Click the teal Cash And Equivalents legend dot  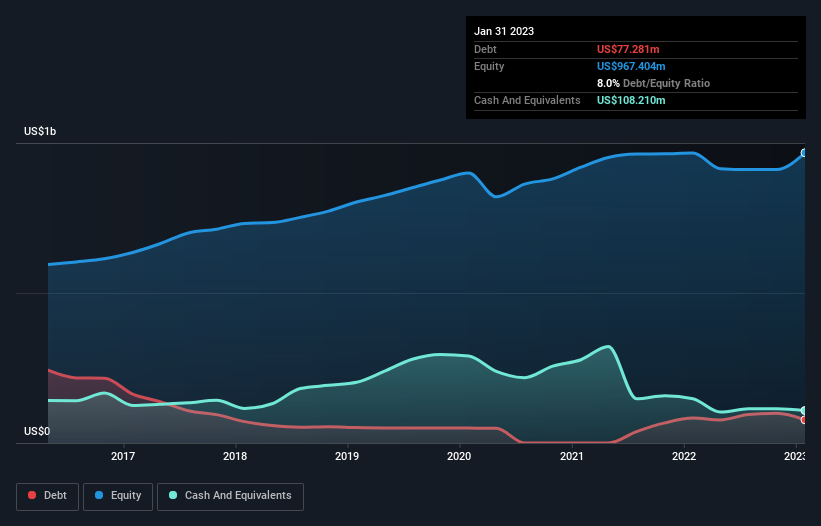coord(173,495)
